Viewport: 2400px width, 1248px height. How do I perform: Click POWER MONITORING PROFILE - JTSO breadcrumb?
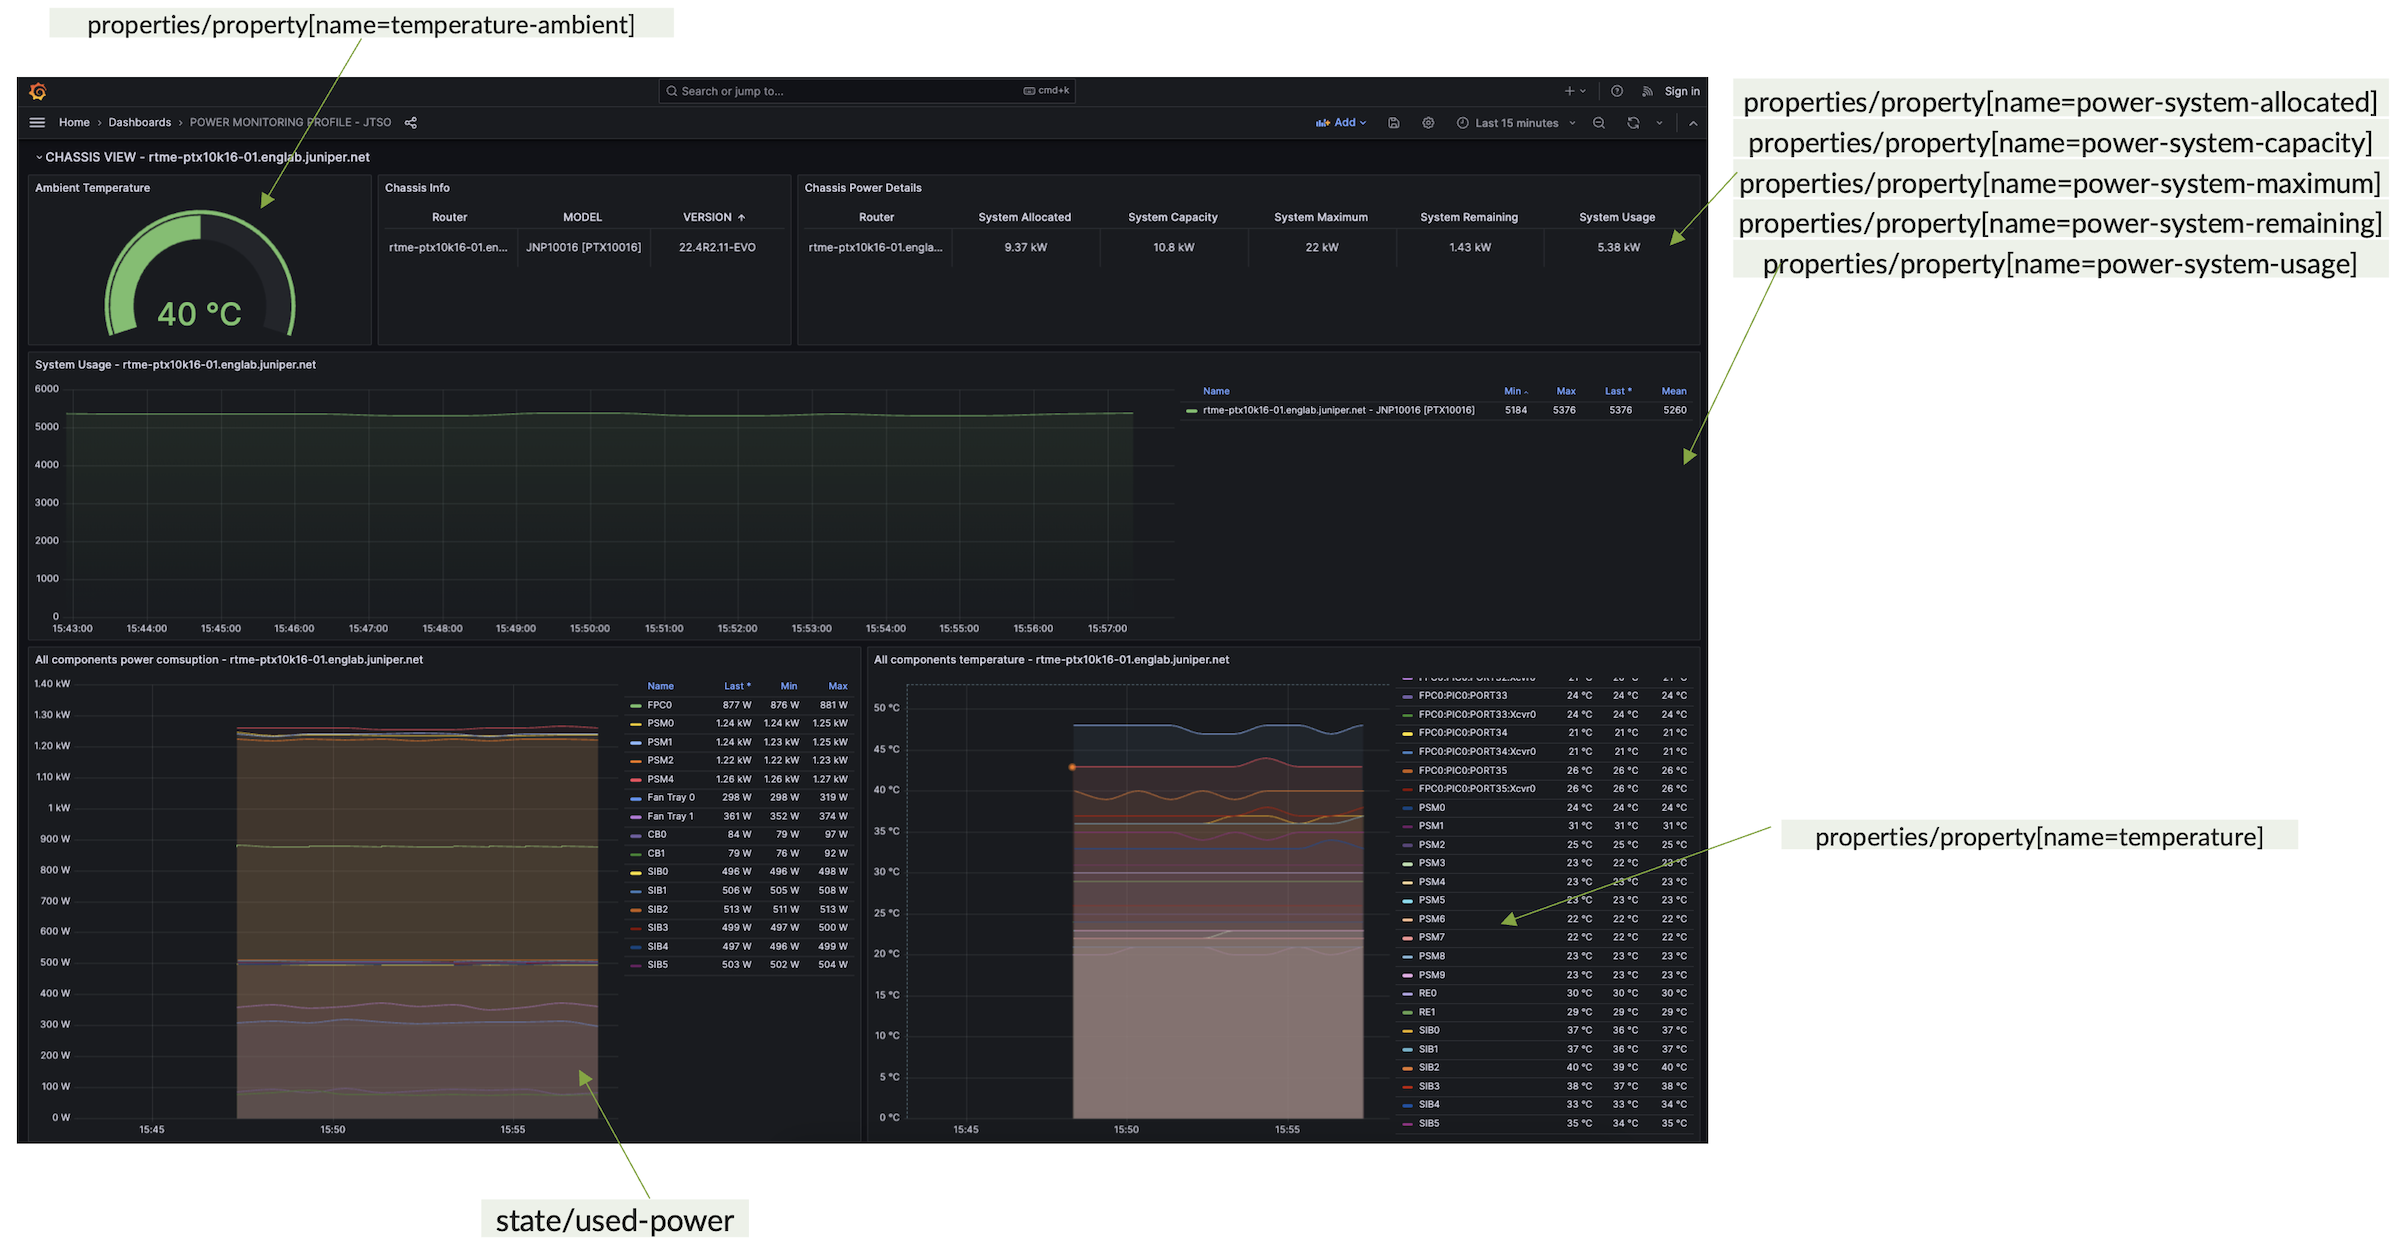click(290, 123)
